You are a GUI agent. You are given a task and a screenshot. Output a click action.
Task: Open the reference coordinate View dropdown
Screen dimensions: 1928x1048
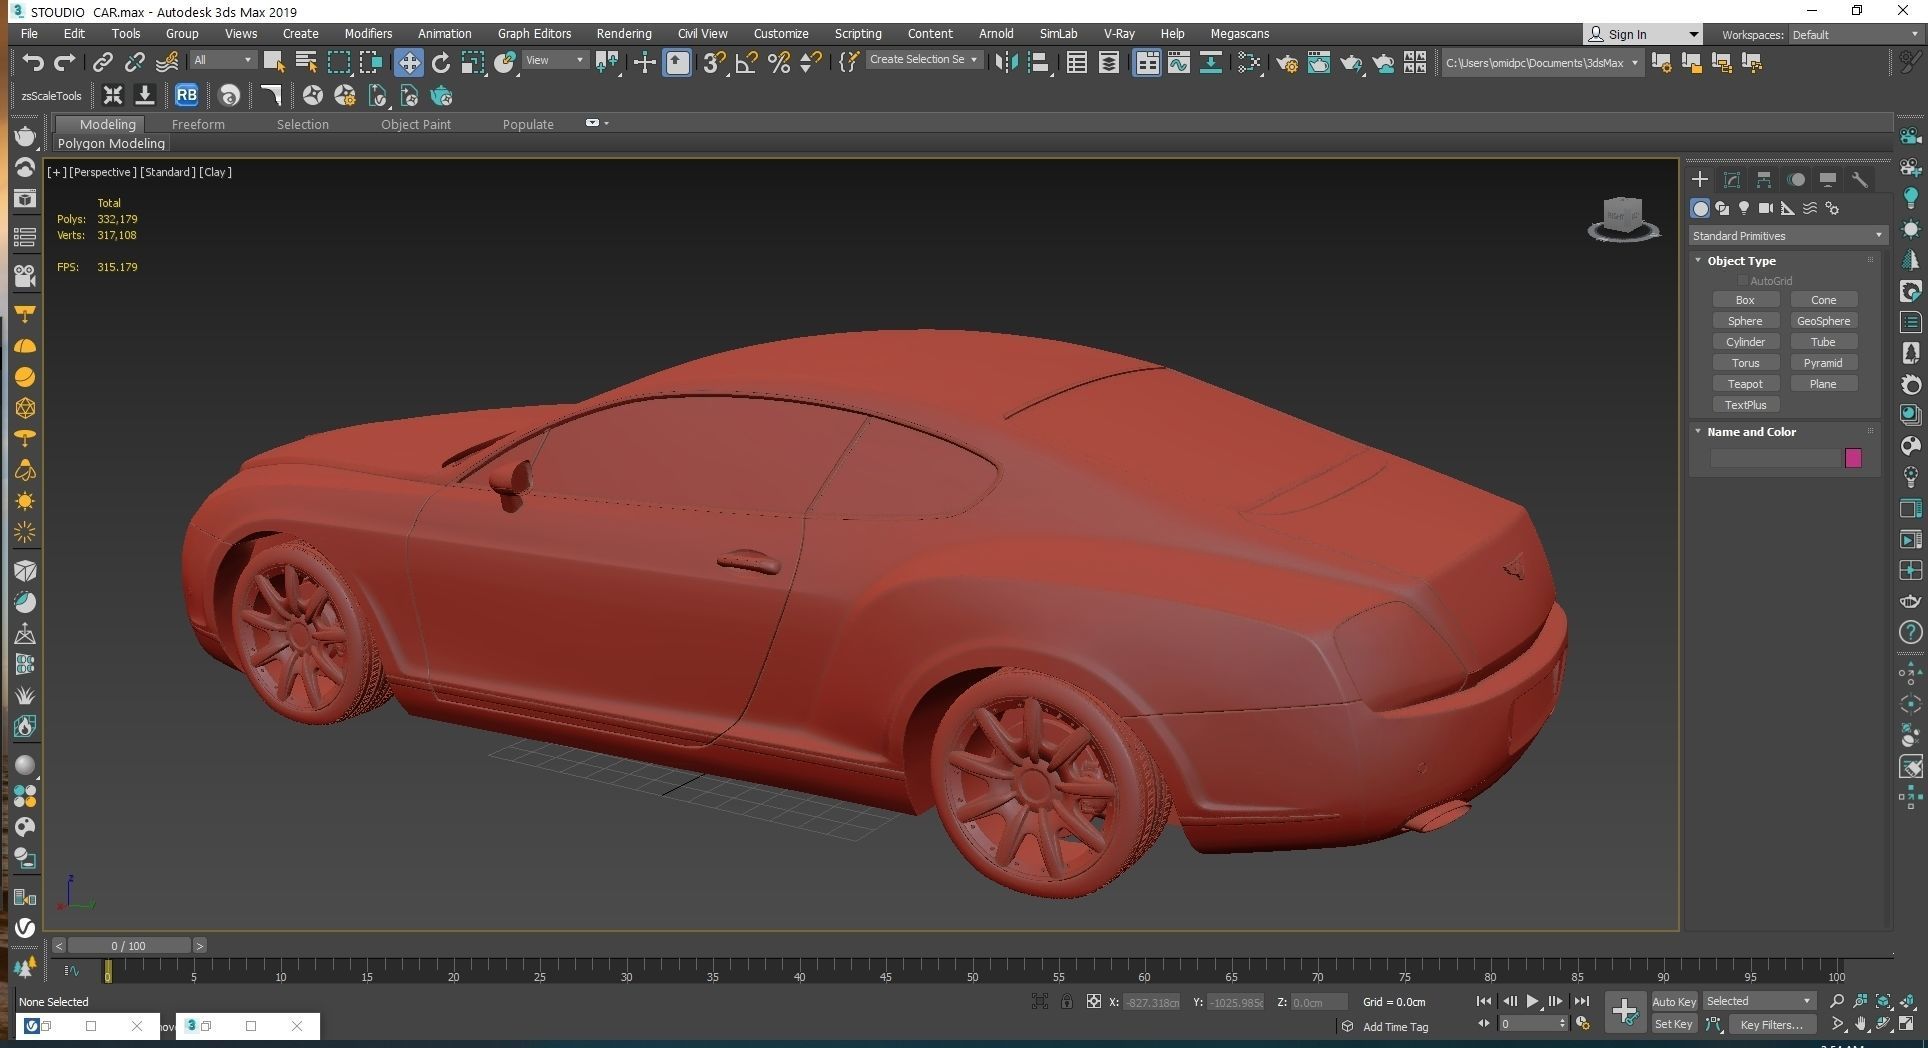point(555,60)
